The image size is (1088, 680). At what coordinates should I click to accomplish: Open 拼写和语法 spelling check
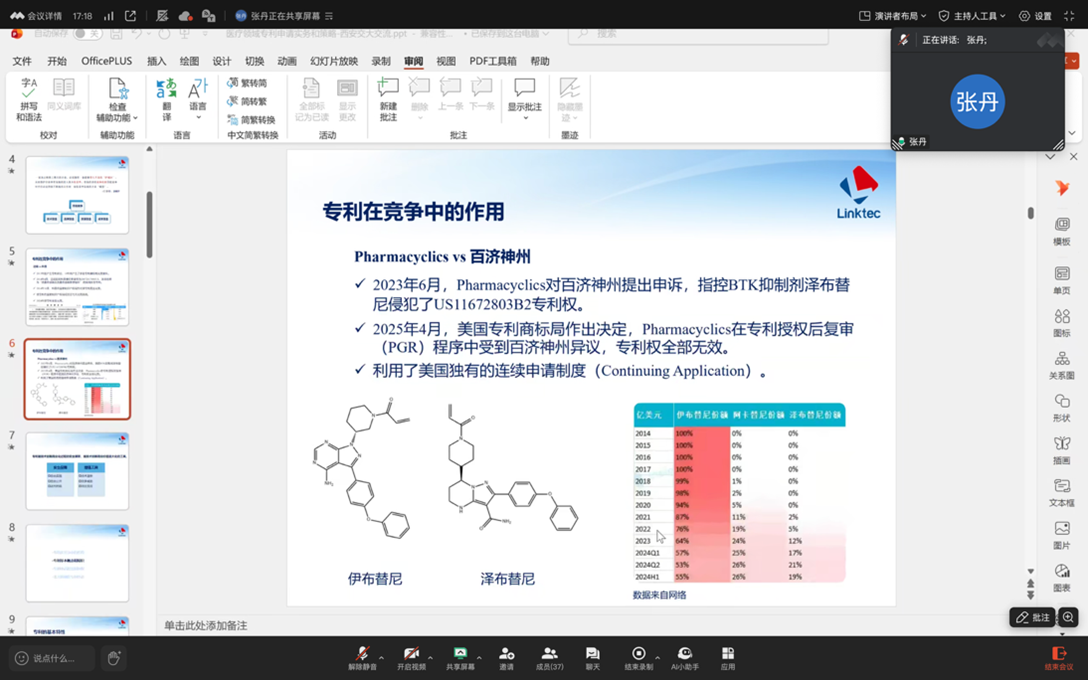[x=28, y=98]
